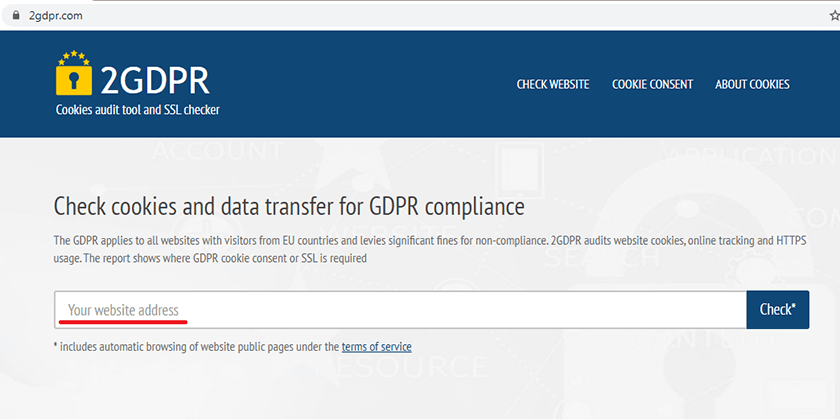Click the asterisk on the Check button
Image resolution: width=840 pixels, height=420 pixels.
pos(793,305)
